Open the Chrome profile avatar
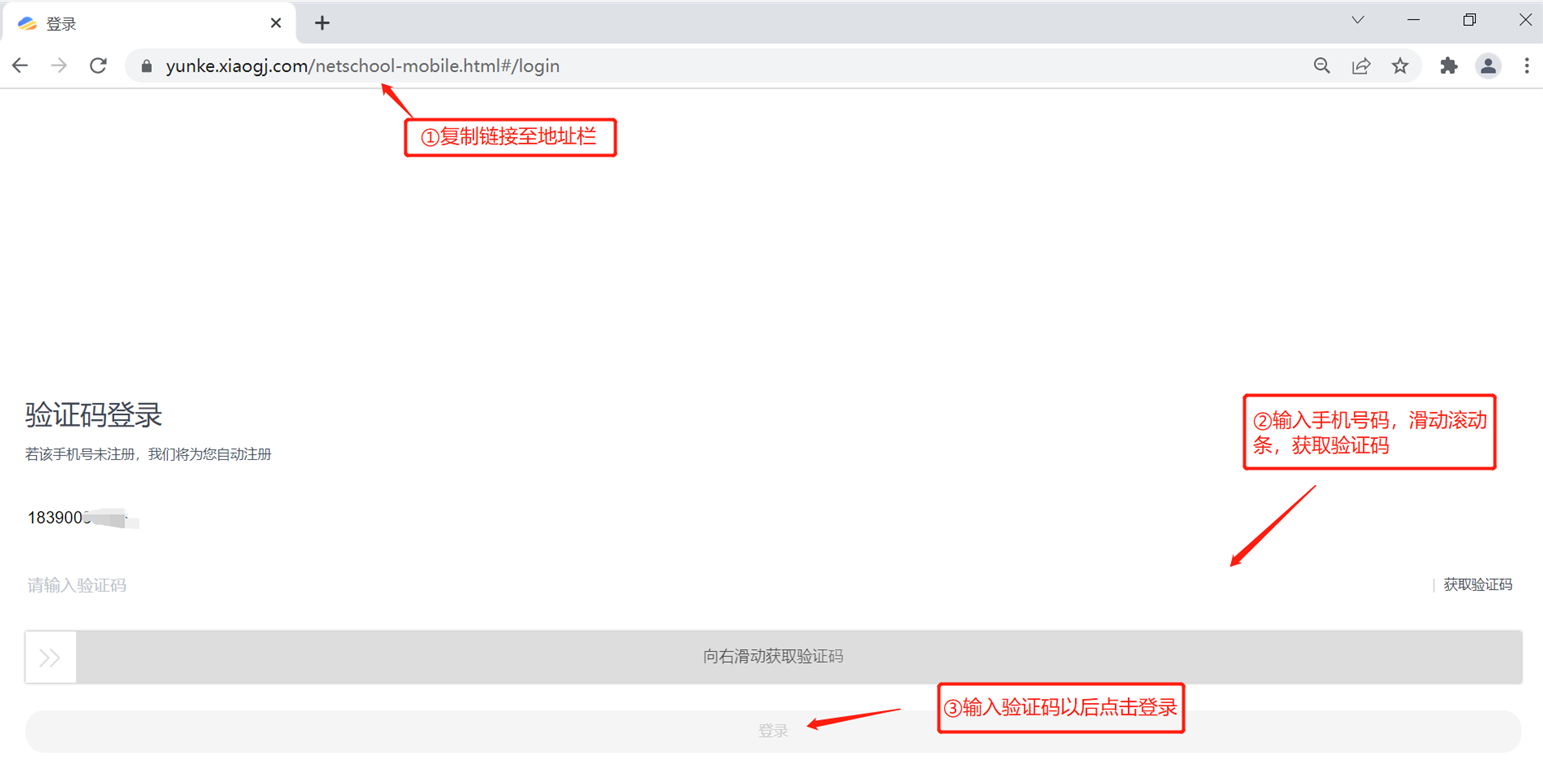 pyautogui.click(x=1488, y=66)
